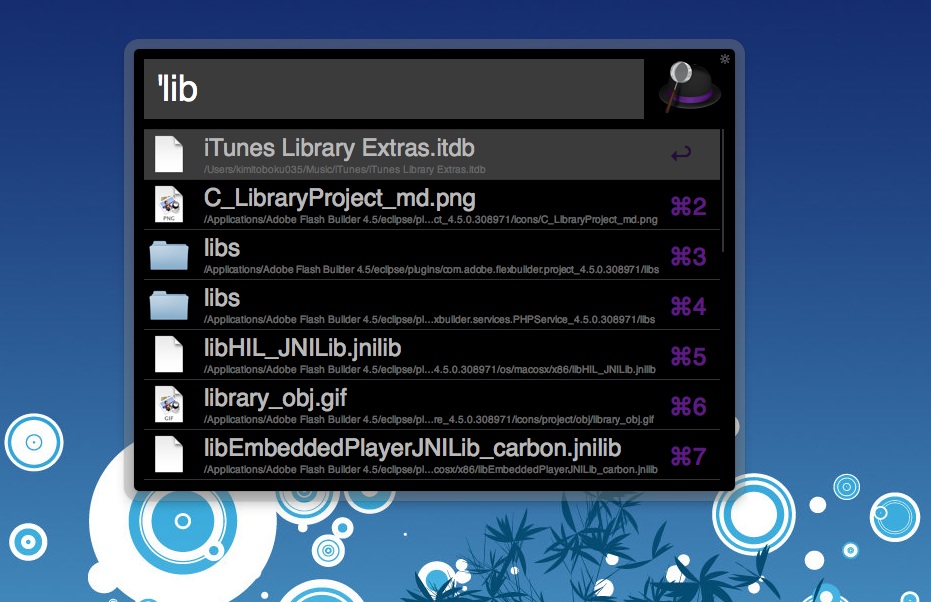Click path ending flexbuilder.project_4.5.0.308971/libs

point(431,270)
